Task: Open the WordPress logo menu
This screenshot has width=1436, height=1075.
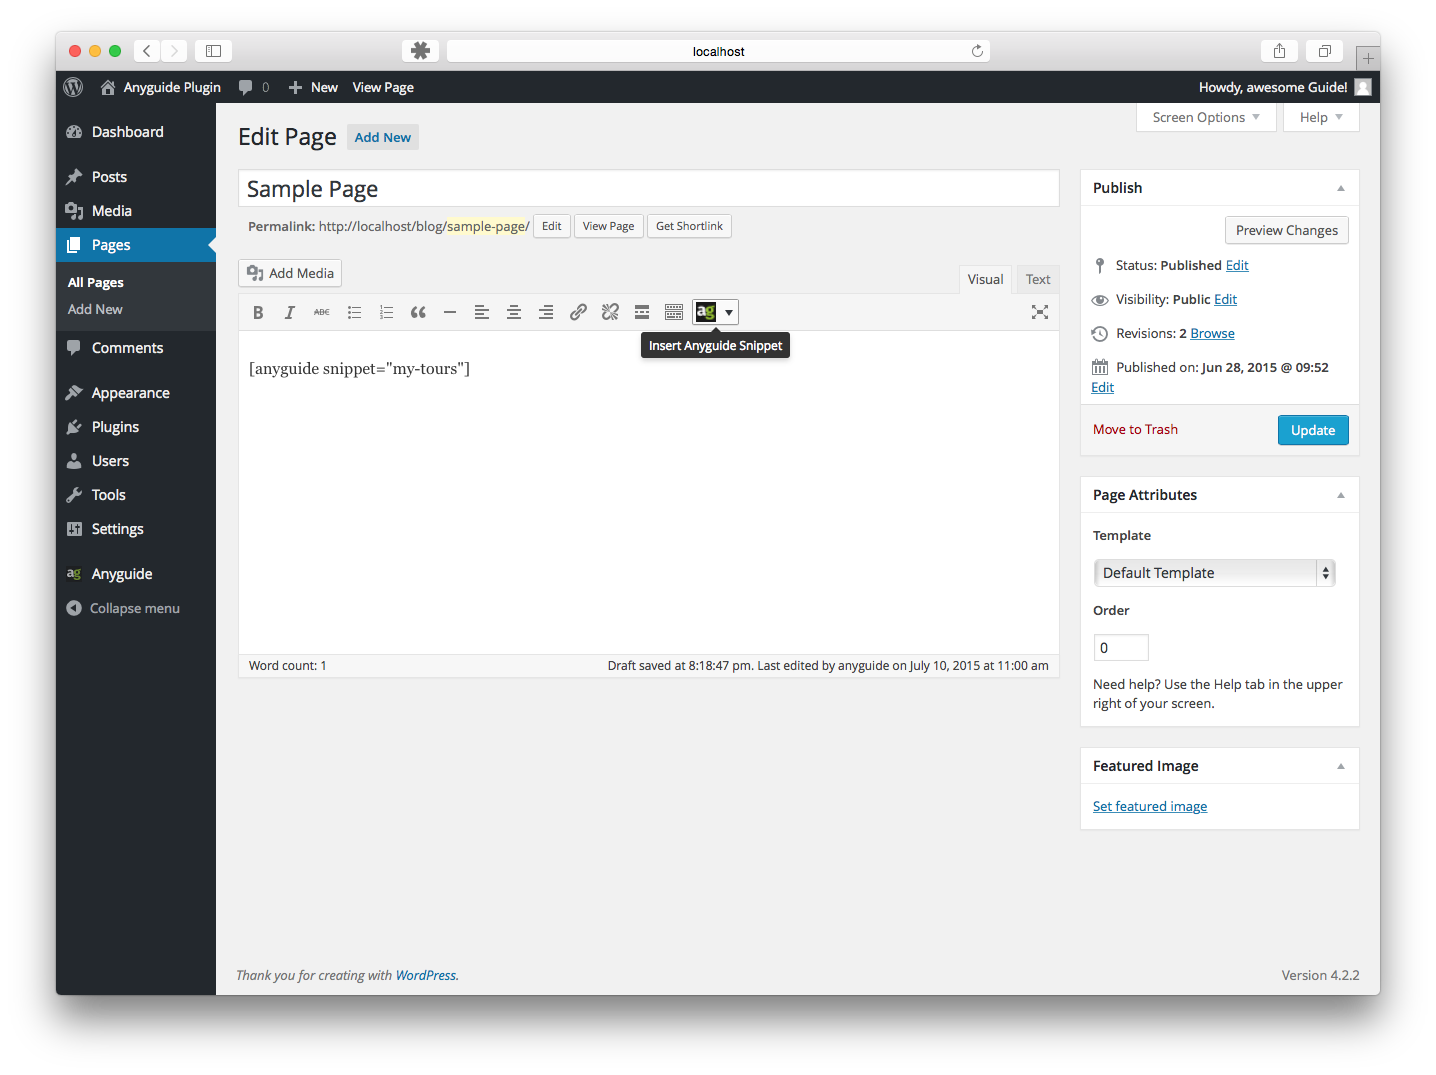Action: (x=73, y=87)
